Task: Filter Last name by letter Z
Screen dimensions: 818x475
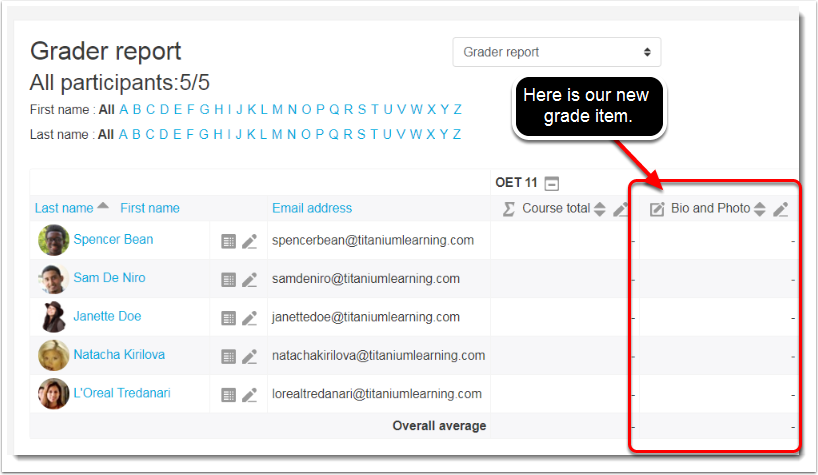Action: (x=456, y=135)
